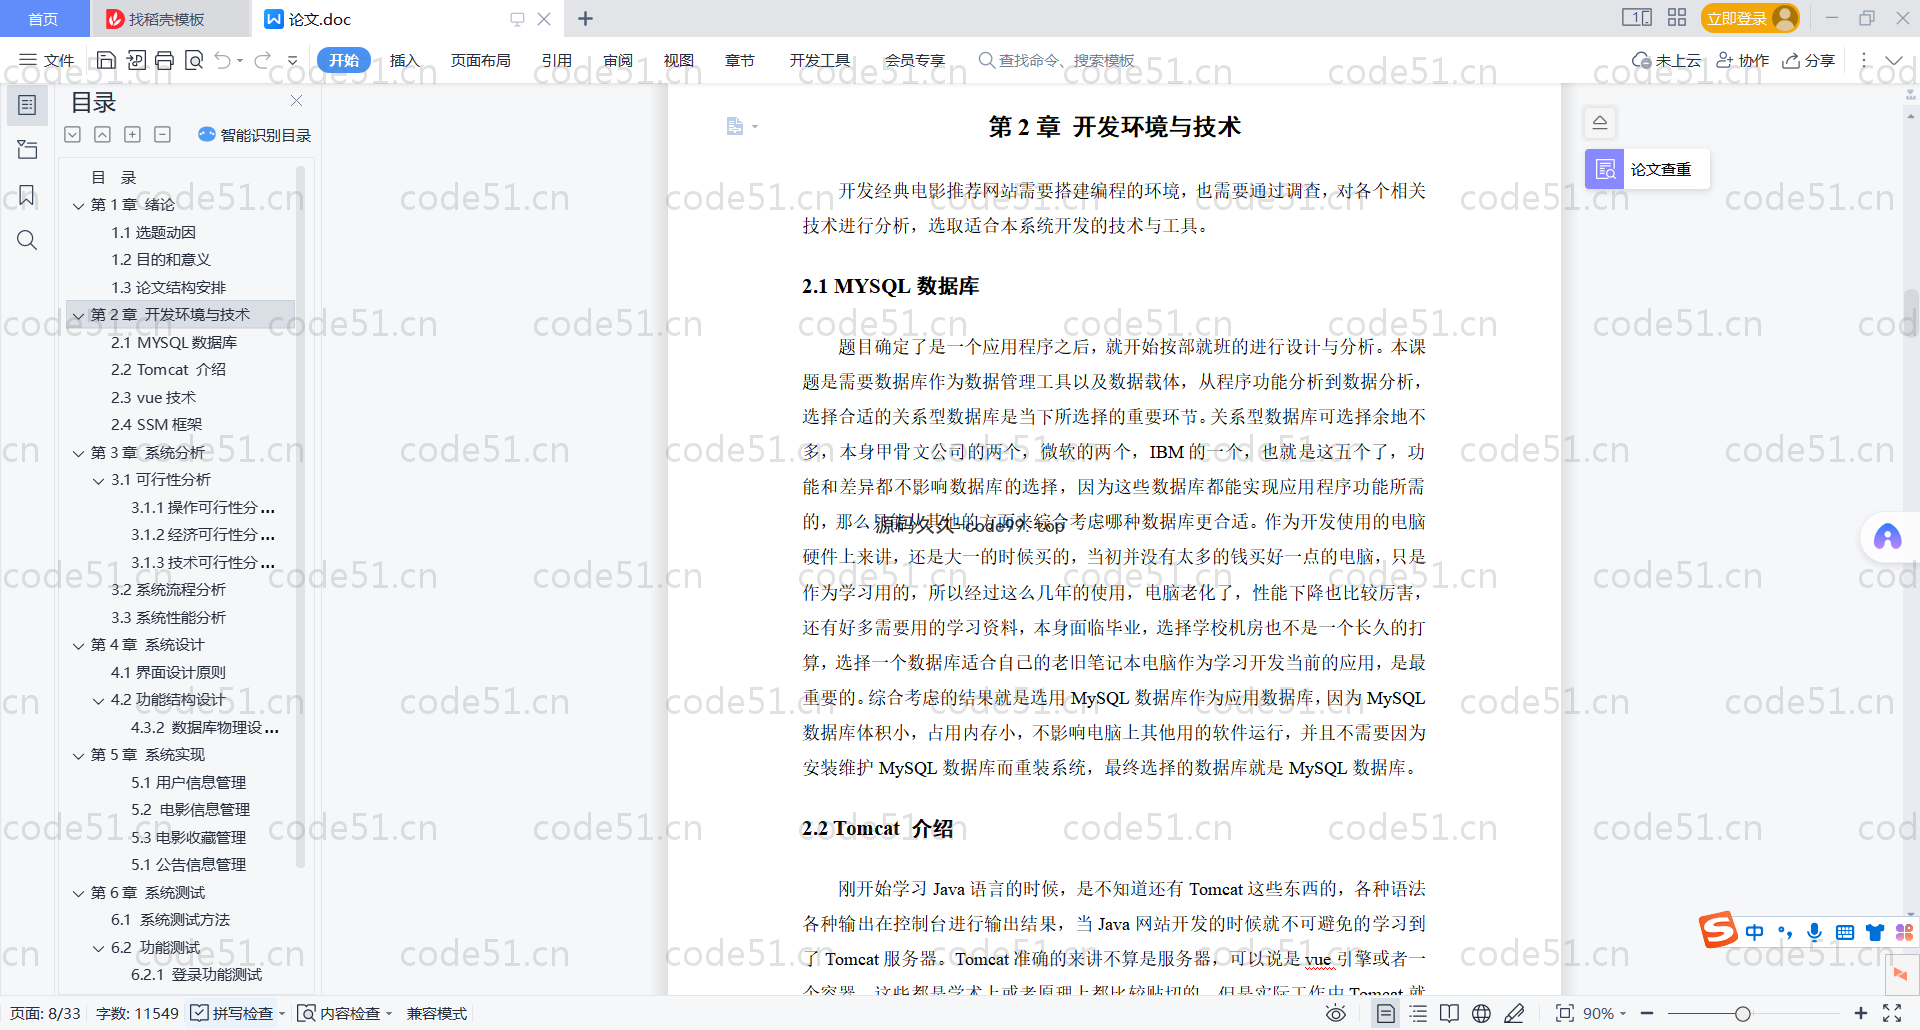The height and width of the screenshot is (1030, 1920).
Task: Open the window layout switcher icon in title bar
Action: coord(1637,18)
